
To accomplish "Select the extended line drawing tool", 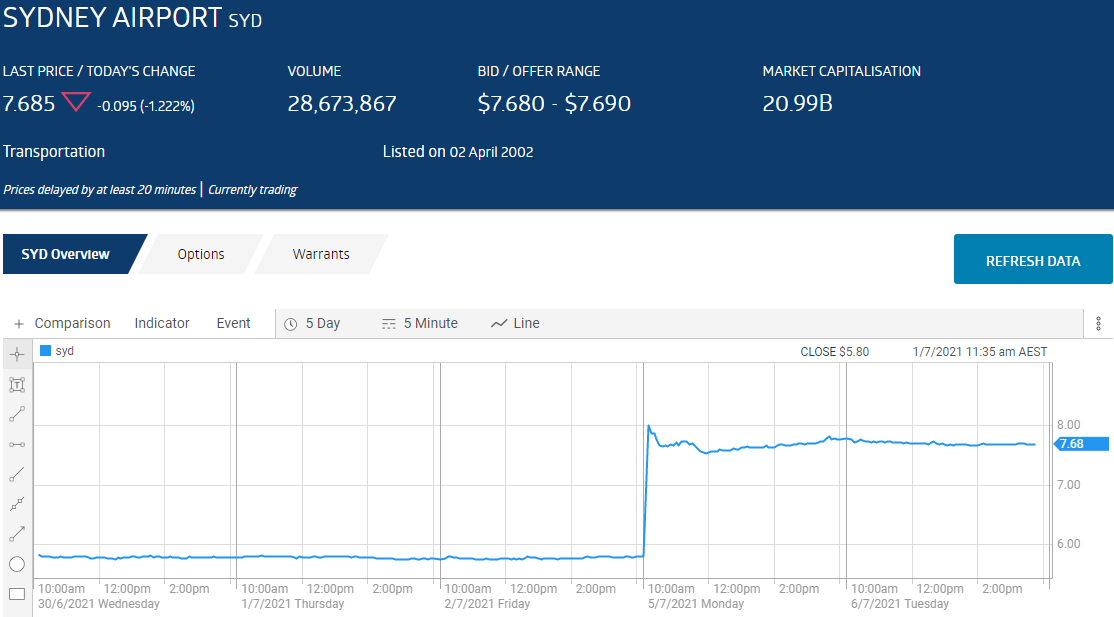I will [17, 504].
